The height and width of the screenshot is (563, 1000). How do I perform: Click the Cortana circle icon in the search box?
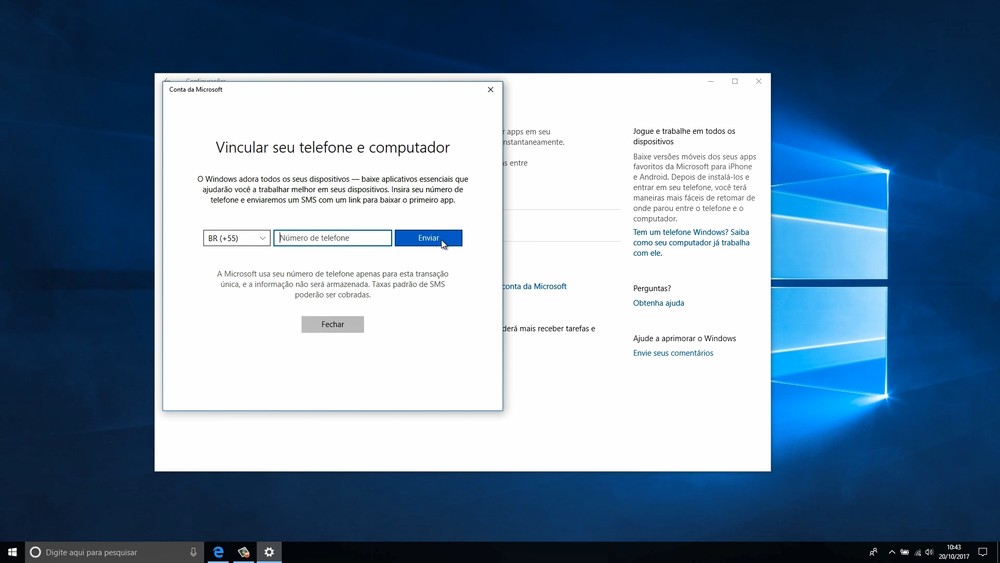[35, 552]
